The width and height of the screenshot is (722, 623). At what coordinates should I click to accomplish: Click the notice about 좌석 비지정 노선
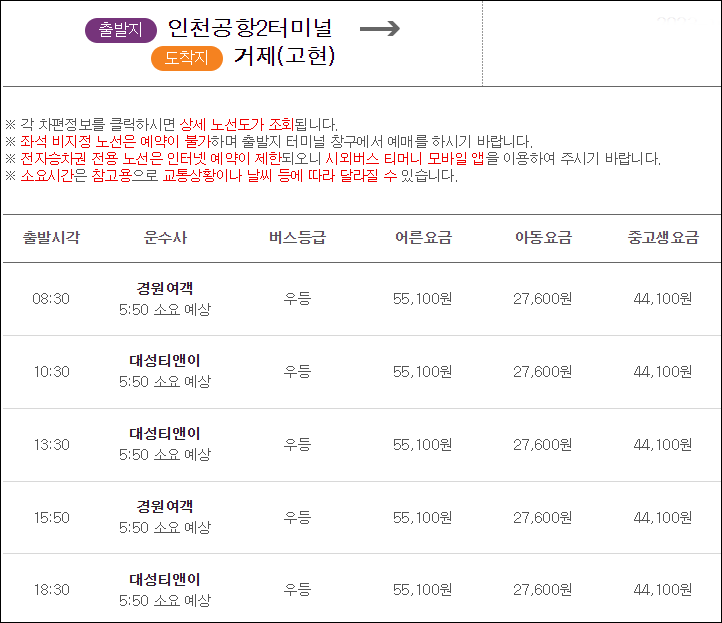[x=269, y=141]
